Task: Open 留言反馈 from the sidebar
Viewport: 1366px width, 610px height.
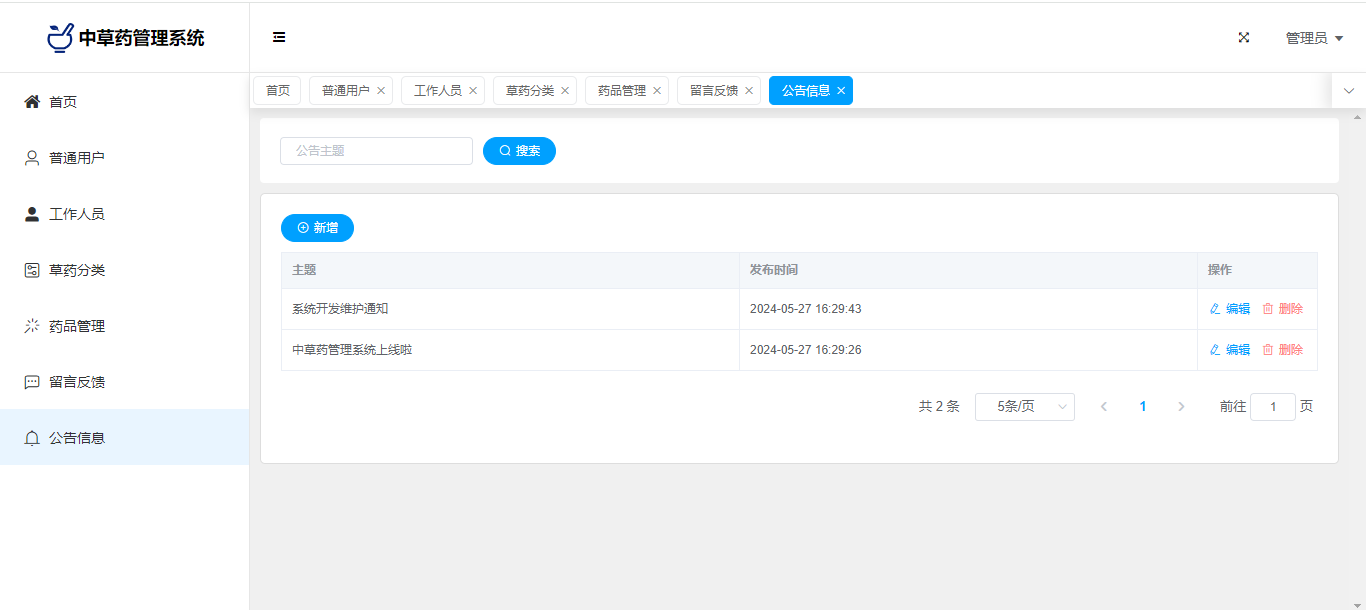Action: point(76,382)
